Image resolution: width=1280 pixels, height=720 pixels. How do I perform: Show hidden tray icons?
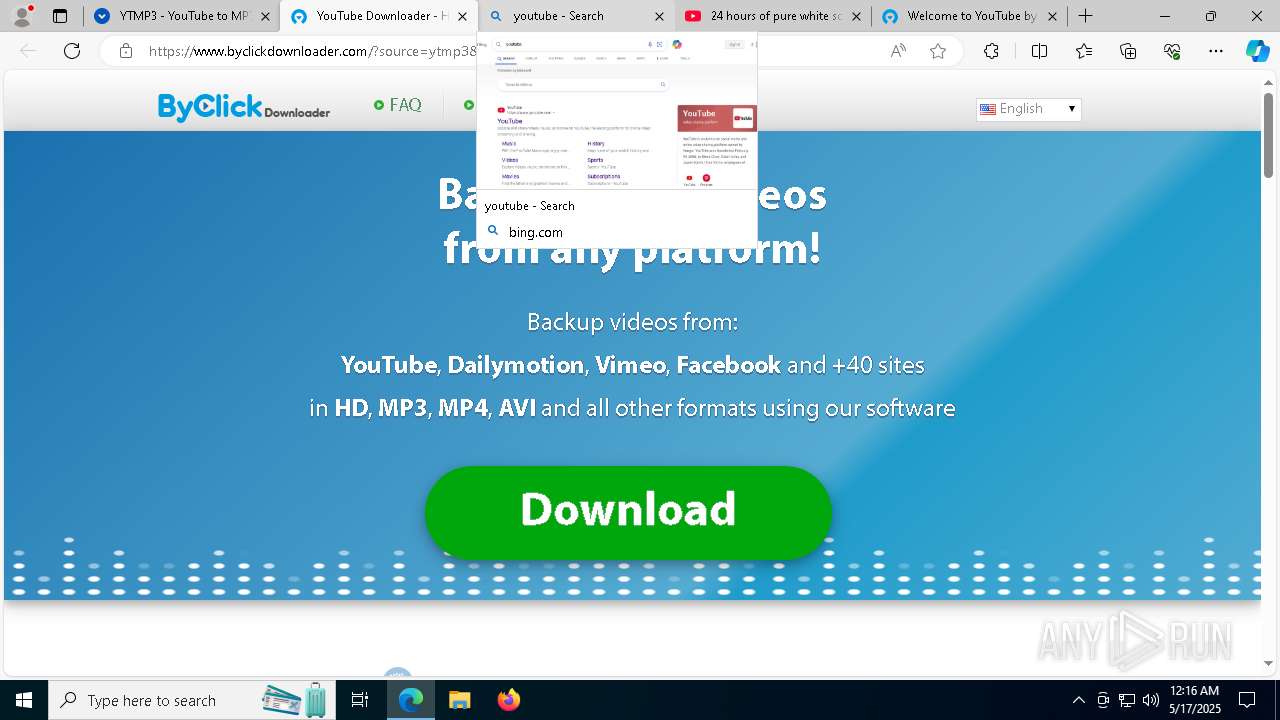point(1078,700)
